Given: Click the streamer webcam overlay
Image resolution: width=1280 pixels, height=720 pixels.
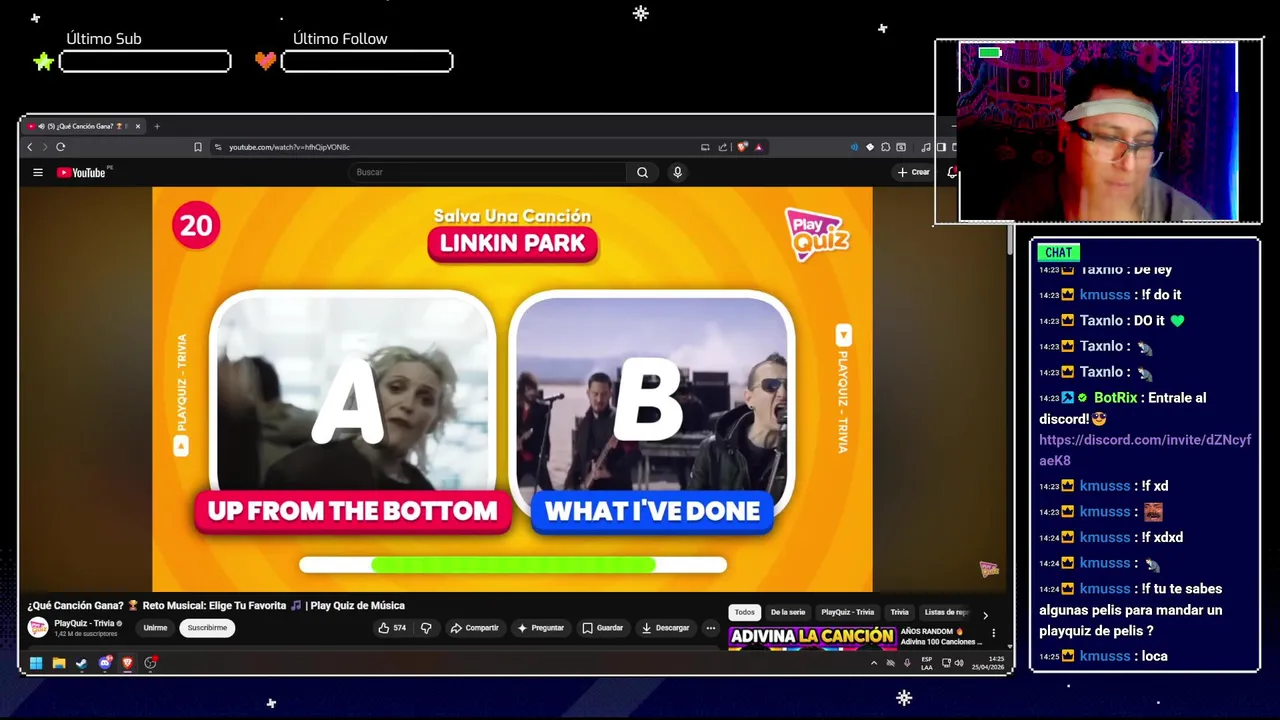Looking at the screenshot, I should (x=1098, y=131).
